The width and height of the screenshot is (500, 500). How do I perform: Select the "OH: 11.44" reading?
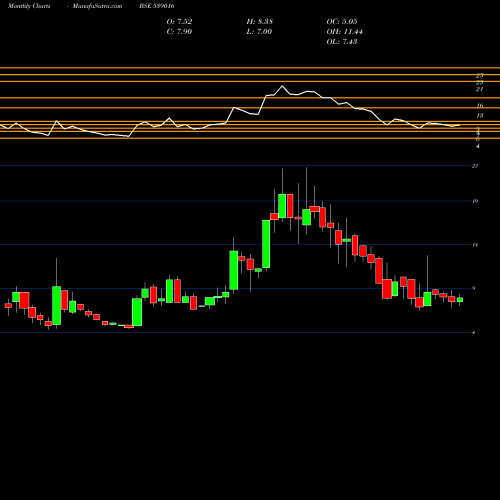(x=345, y=32)
